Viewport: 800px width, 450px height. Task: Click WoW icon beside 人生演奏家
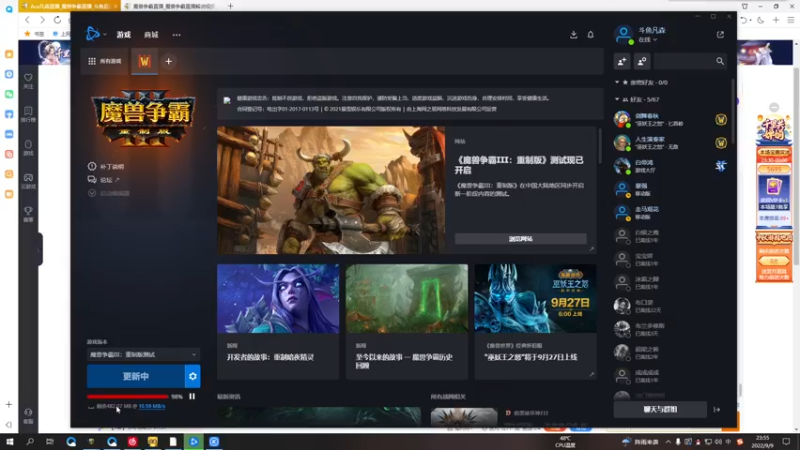pyautogui.click(x=721, y=143)
